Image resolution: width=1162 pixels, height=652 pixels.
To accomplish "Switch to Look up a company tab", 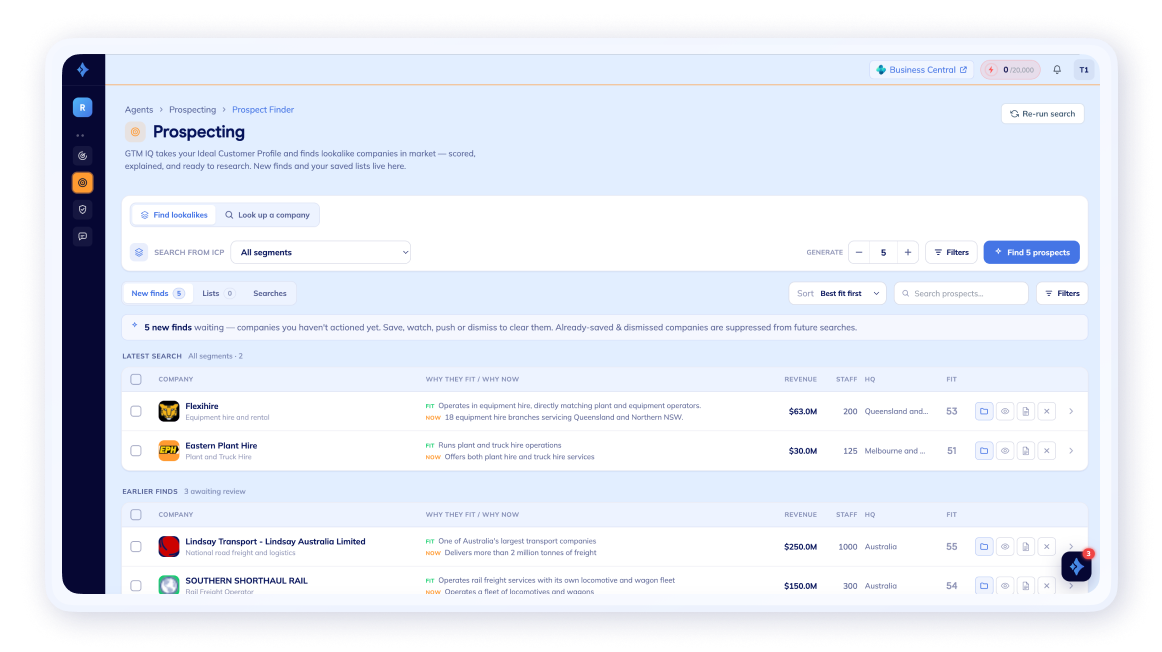I will tap(268, 215).
